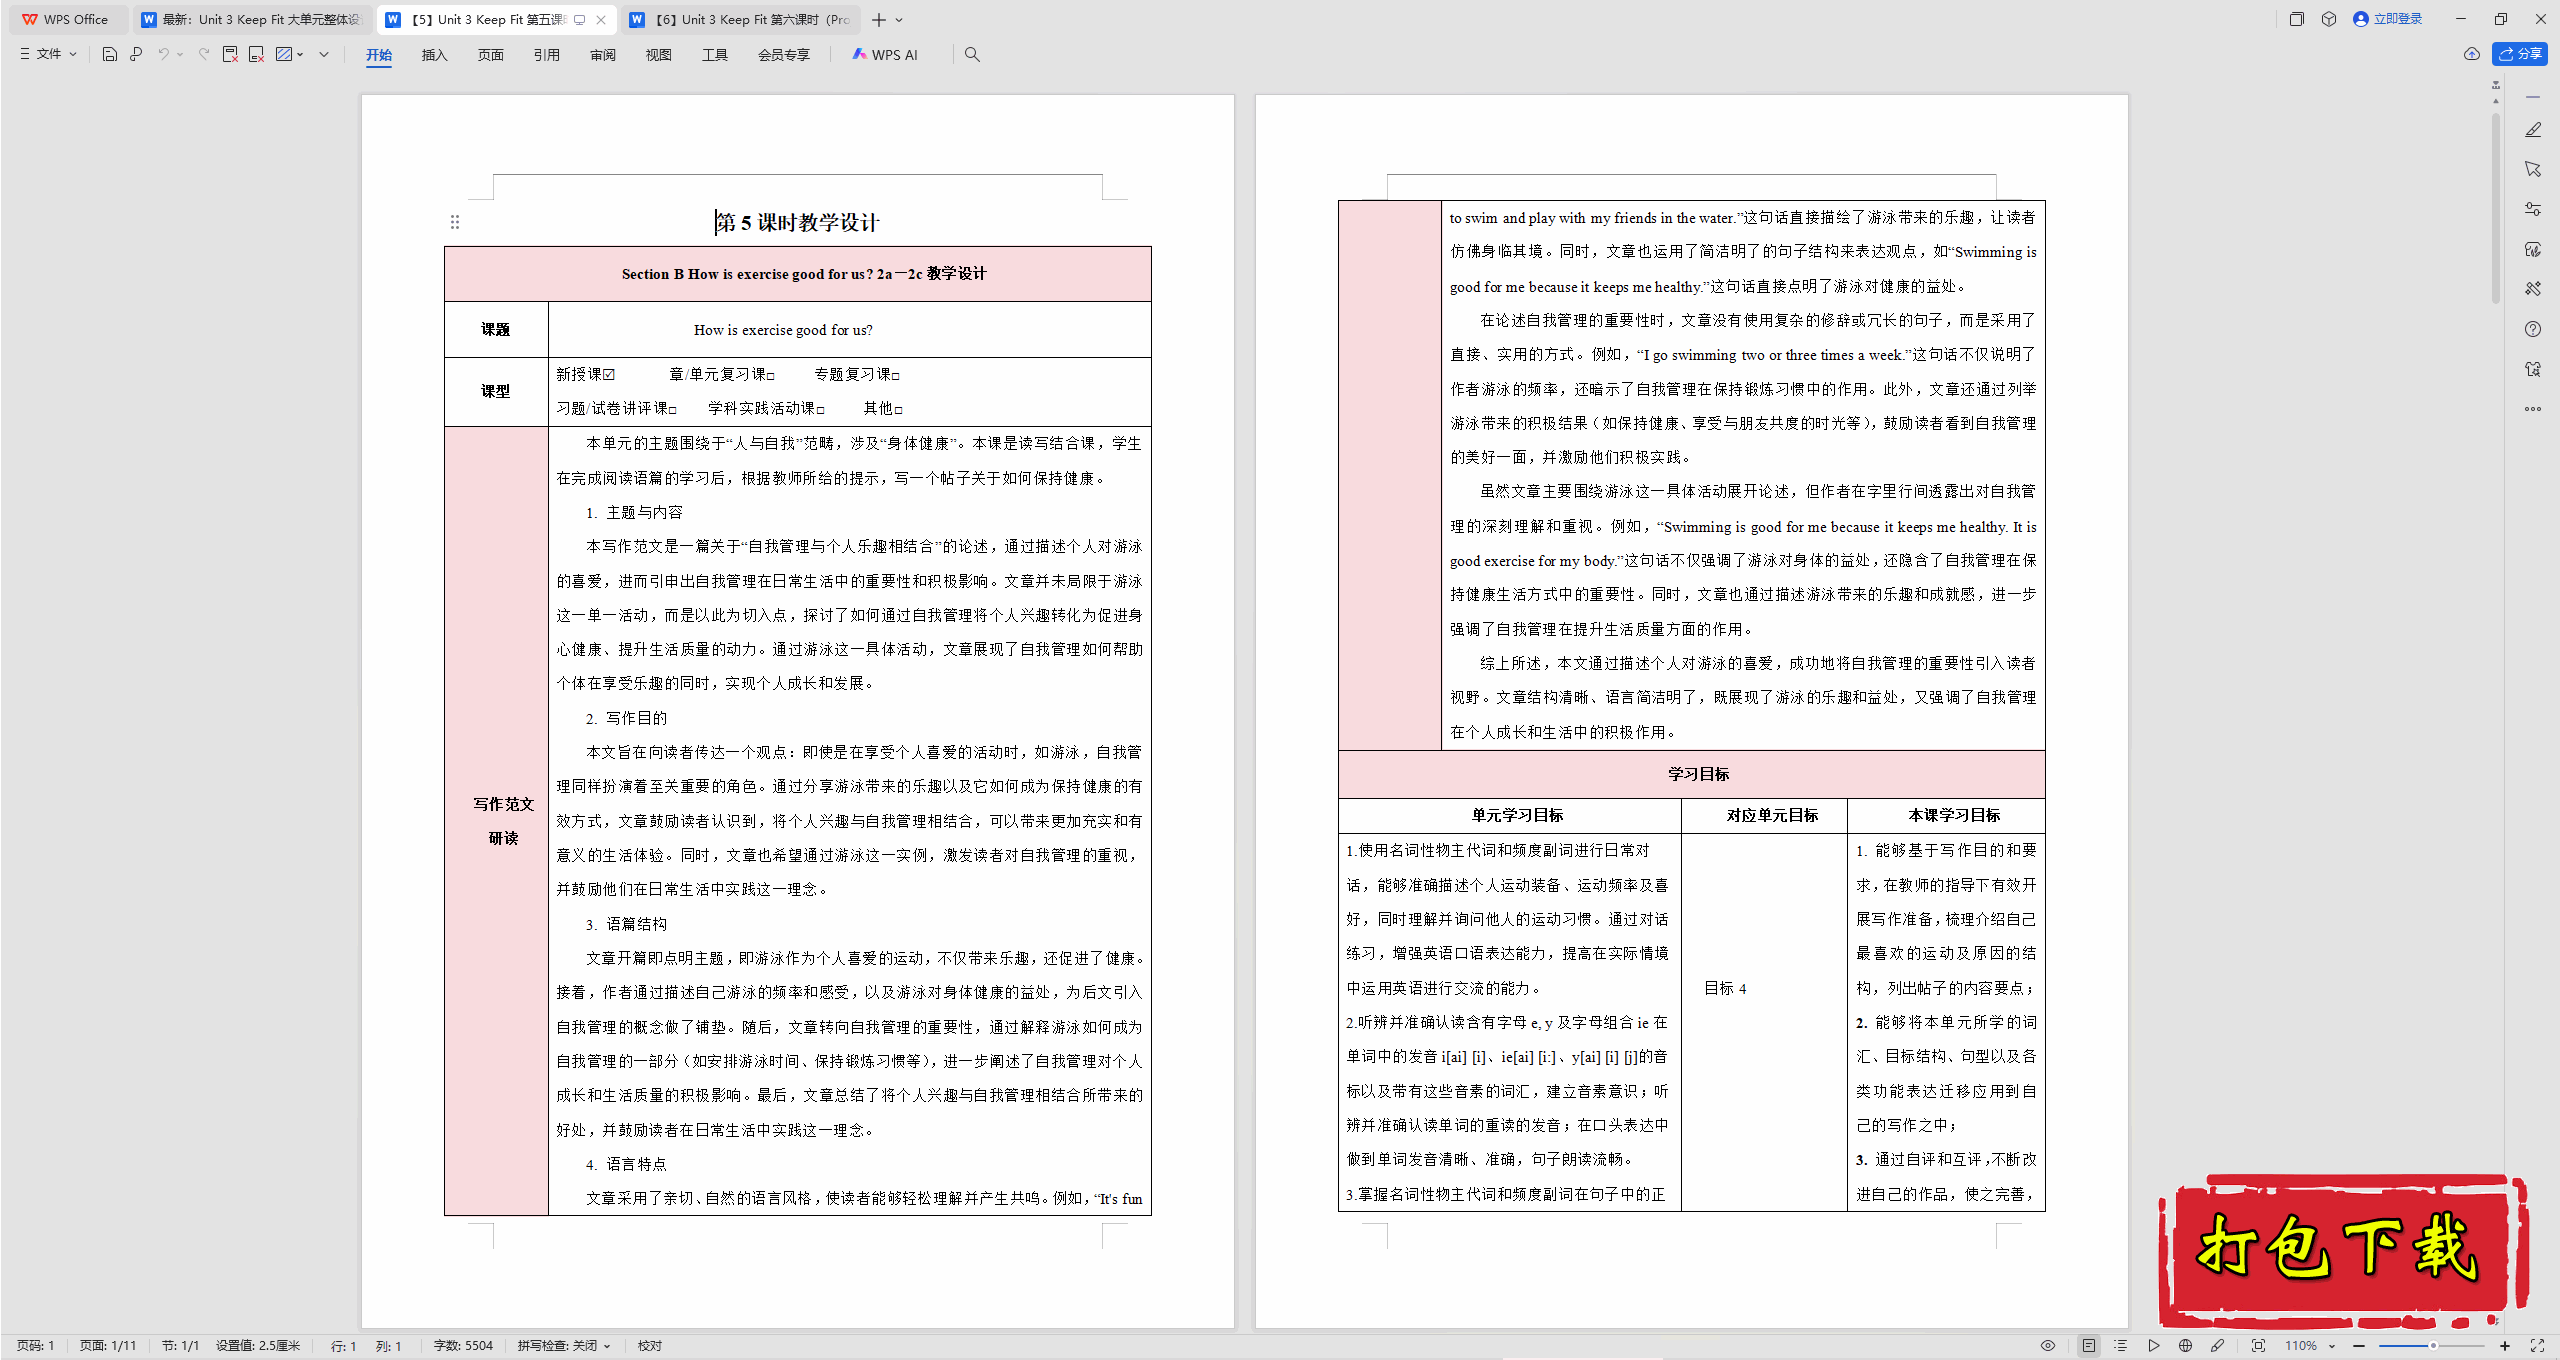
Task: Open the 页面 ribbon tab
Action: coord(490,55)
